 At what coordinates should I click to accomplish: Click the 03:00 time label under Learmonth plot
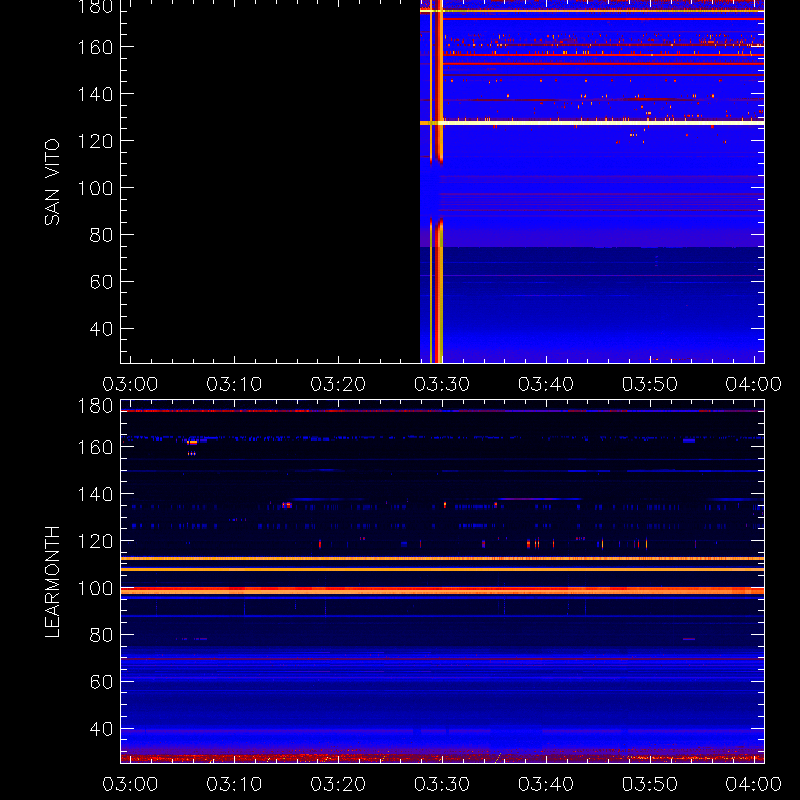point(130,784)
